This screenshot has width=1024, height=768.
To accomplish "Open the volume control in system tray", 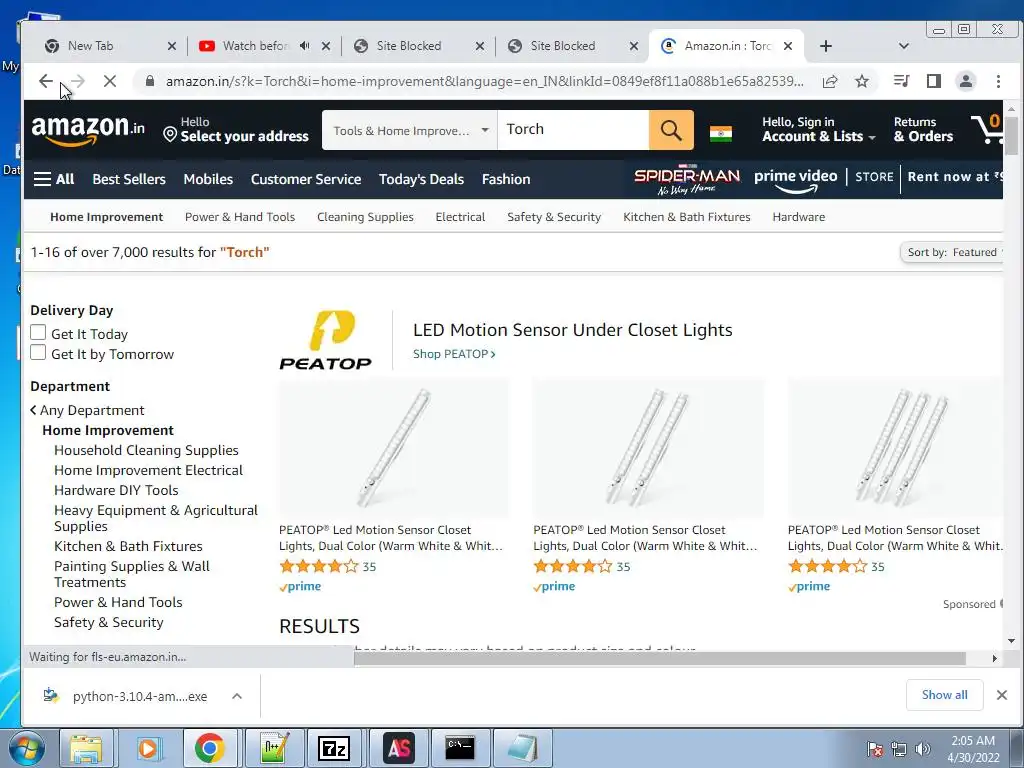I will coord(922,749).
